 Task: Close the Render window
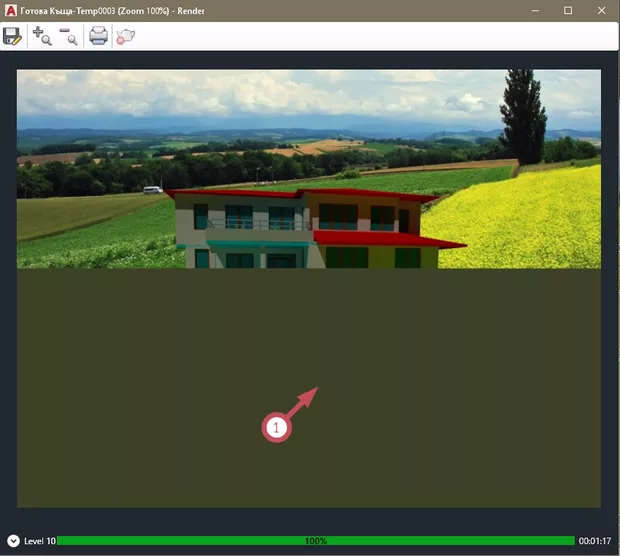pos(601,11)
